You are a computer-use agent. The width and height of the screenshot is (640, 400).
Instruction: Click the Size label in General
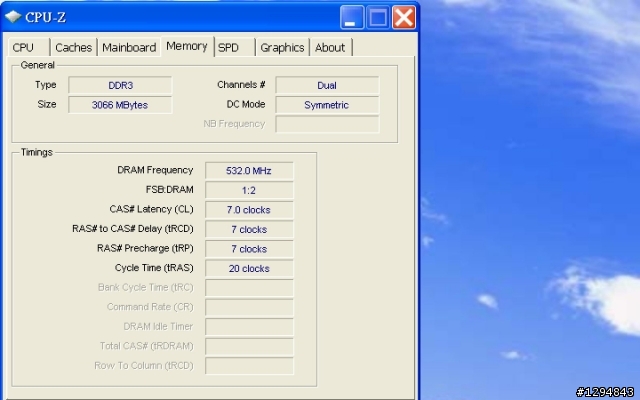click(x=47, y=104)
